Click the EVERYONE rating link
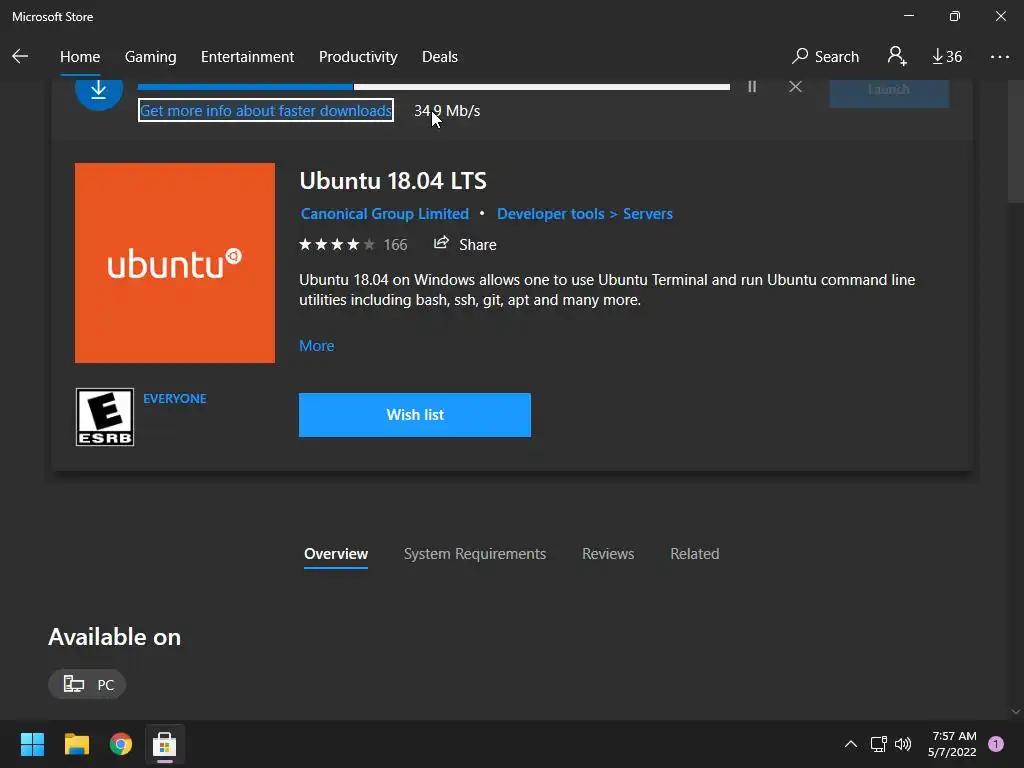Viewport: 1024px width, 768px height. (x=174, y=398)
